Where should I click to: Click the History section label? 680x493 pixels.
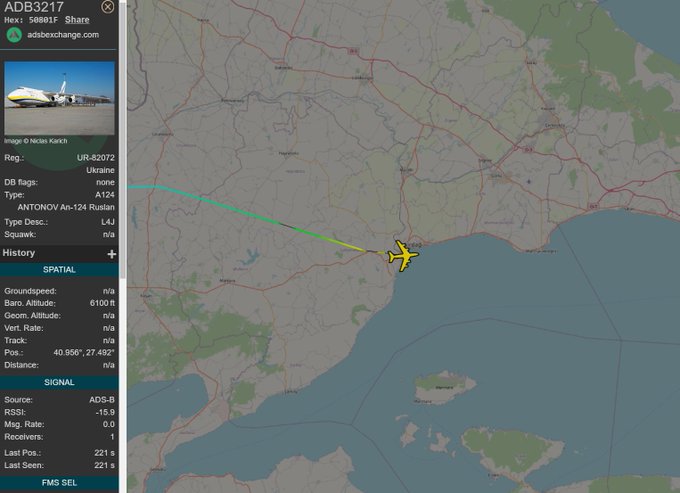pos(19,253)
